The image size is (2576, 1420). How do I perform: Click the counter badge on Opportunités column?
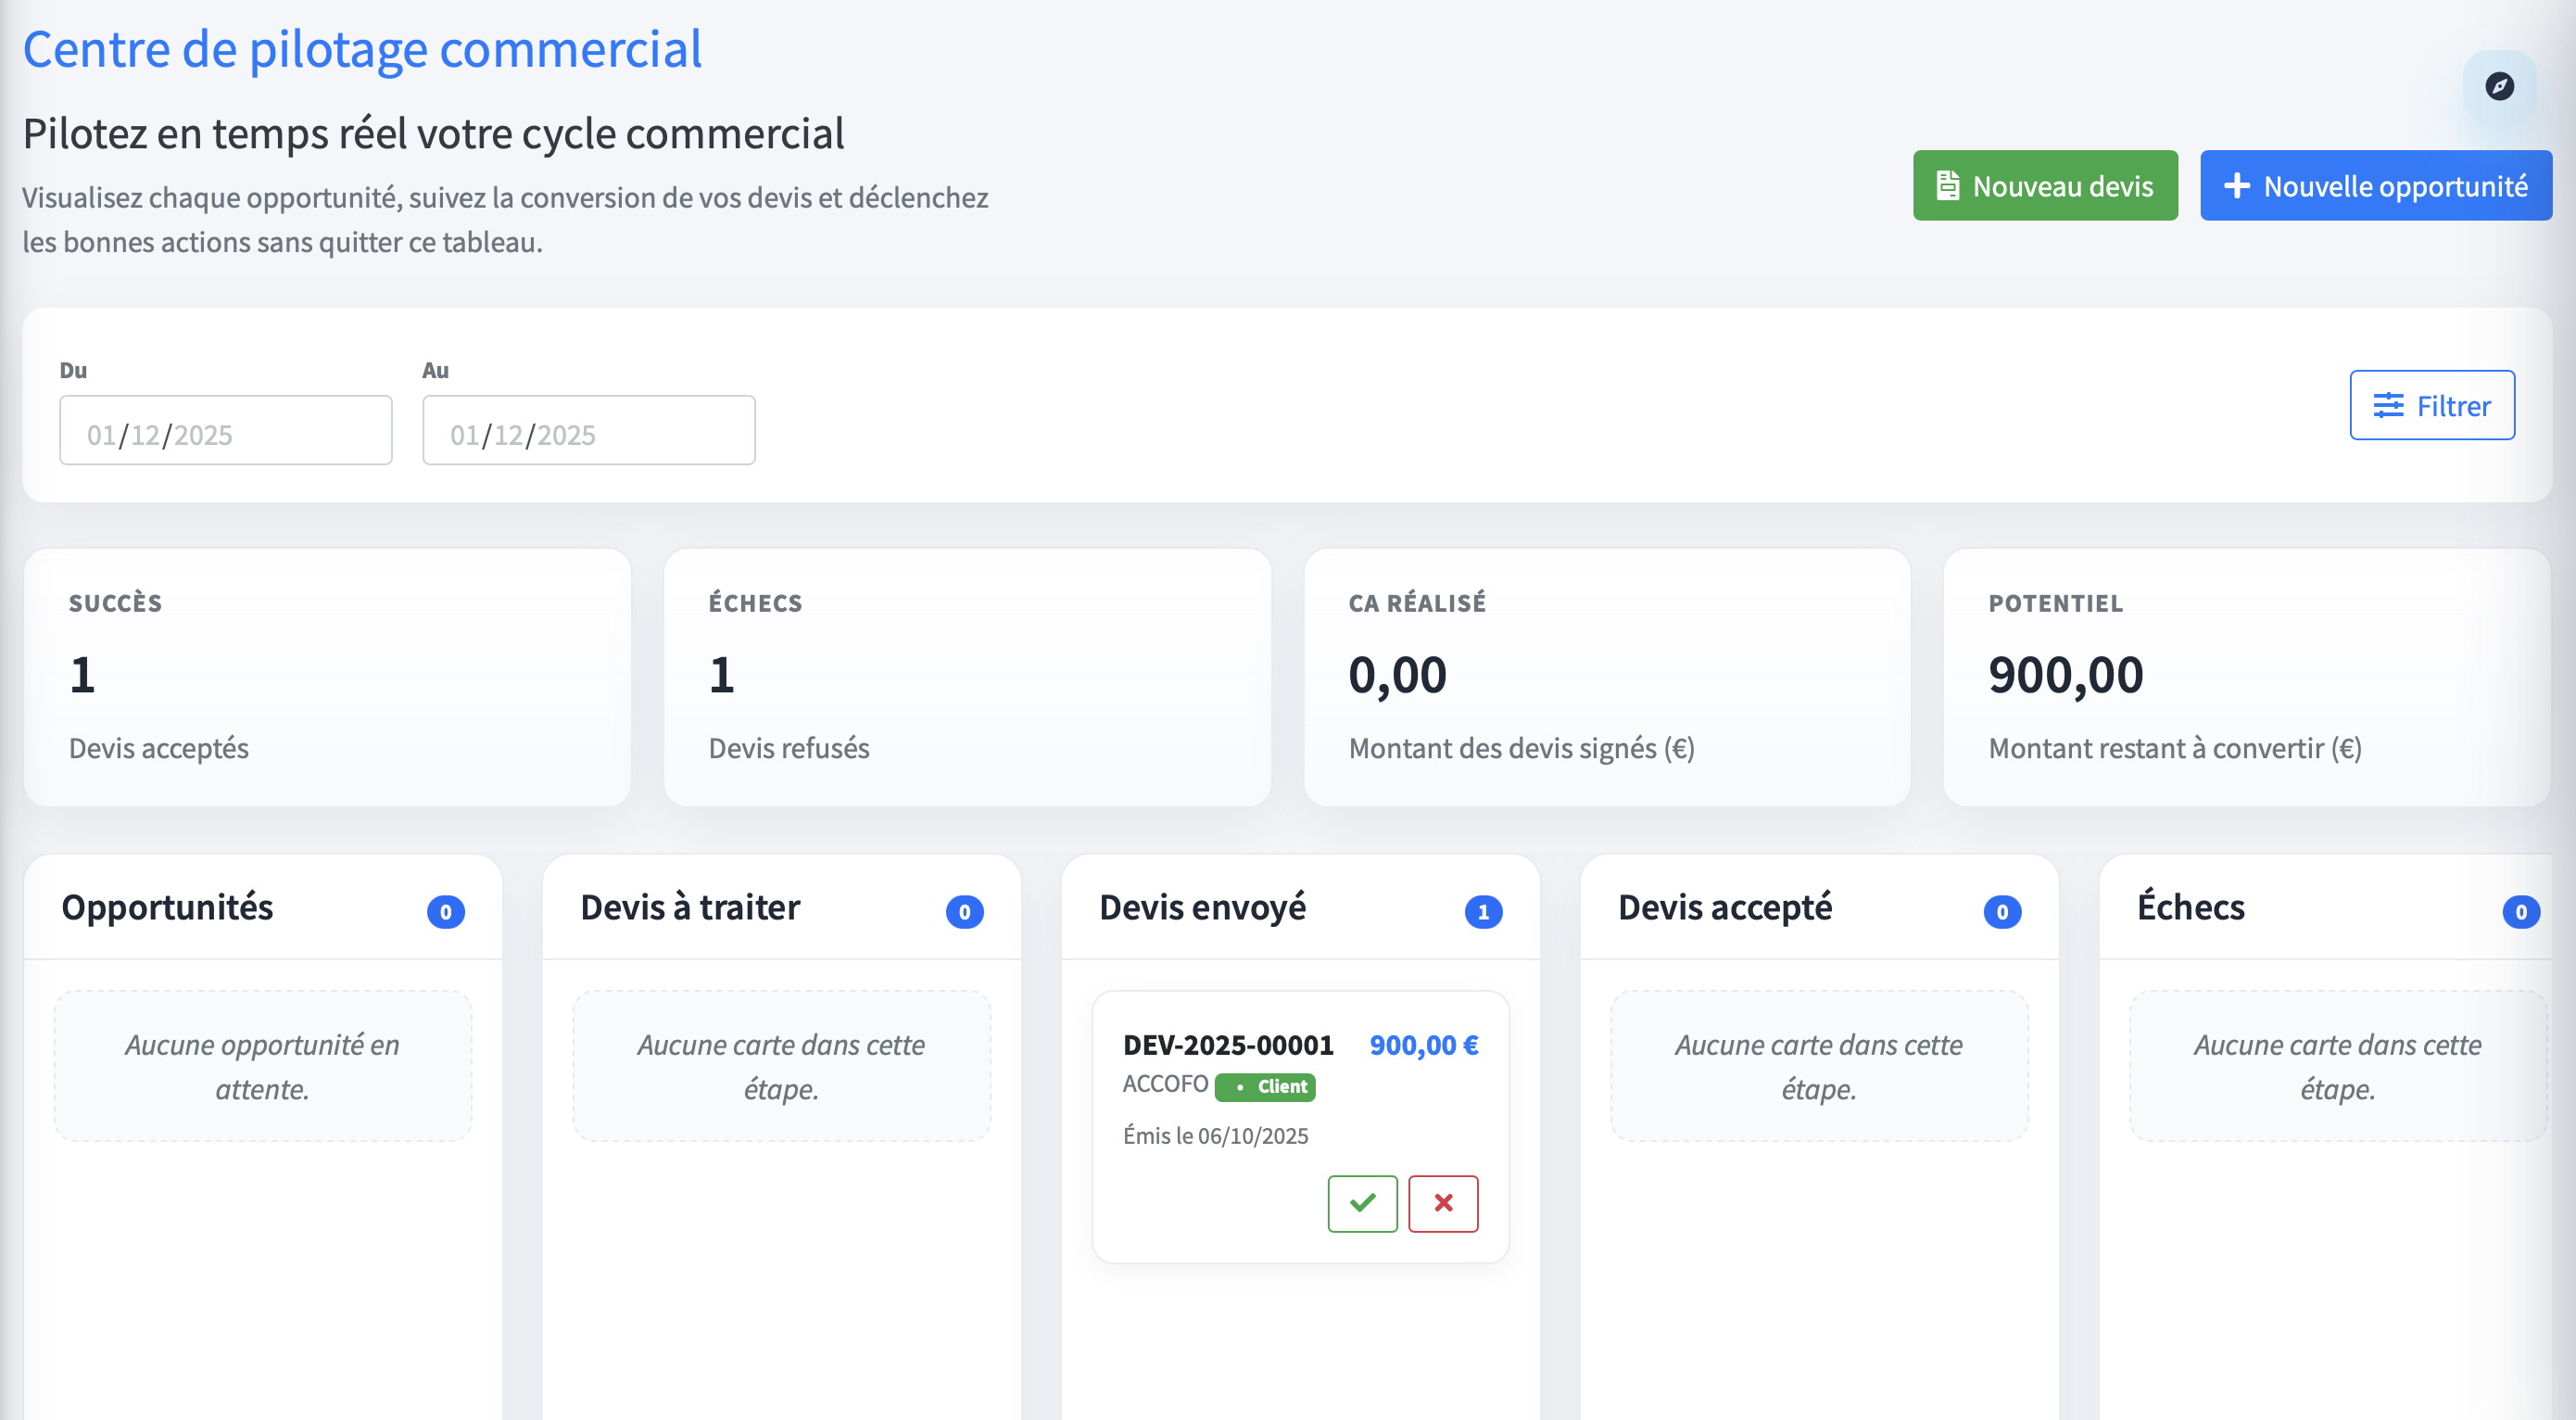click(x=446, y=911)
